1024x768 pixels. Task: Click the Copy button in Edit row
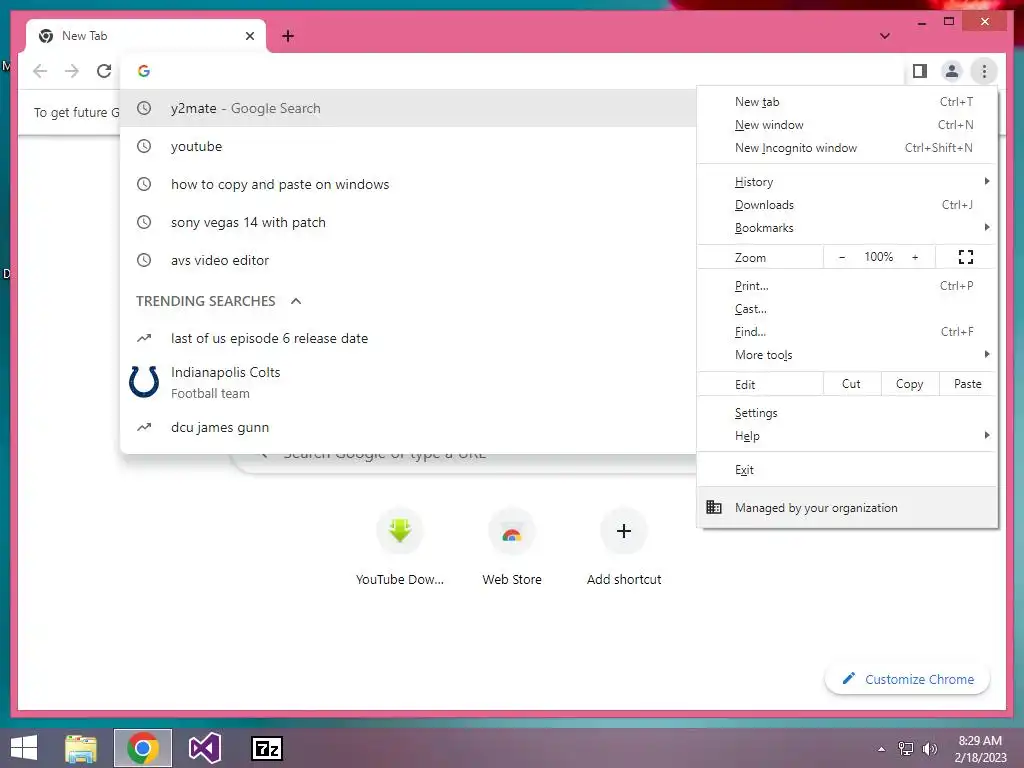click(910, 384)
